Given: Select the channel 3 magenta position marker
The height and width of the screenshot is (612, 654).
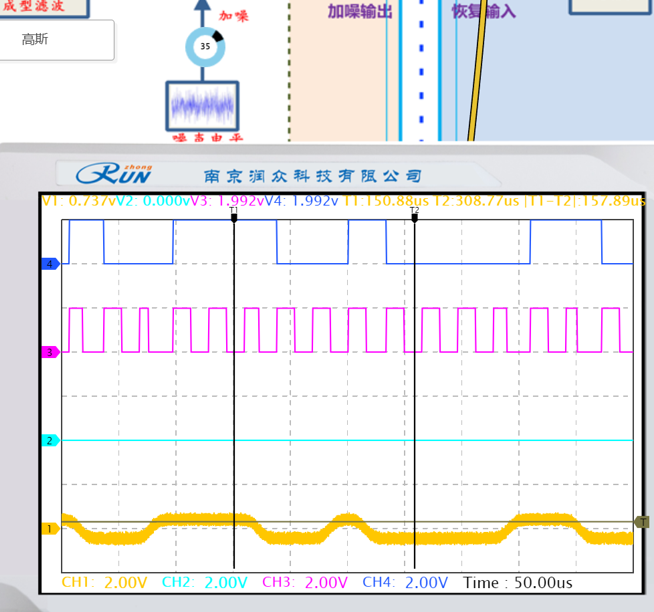Looking at the screenshot, I should pyautogui.click(x=50, y=352).
